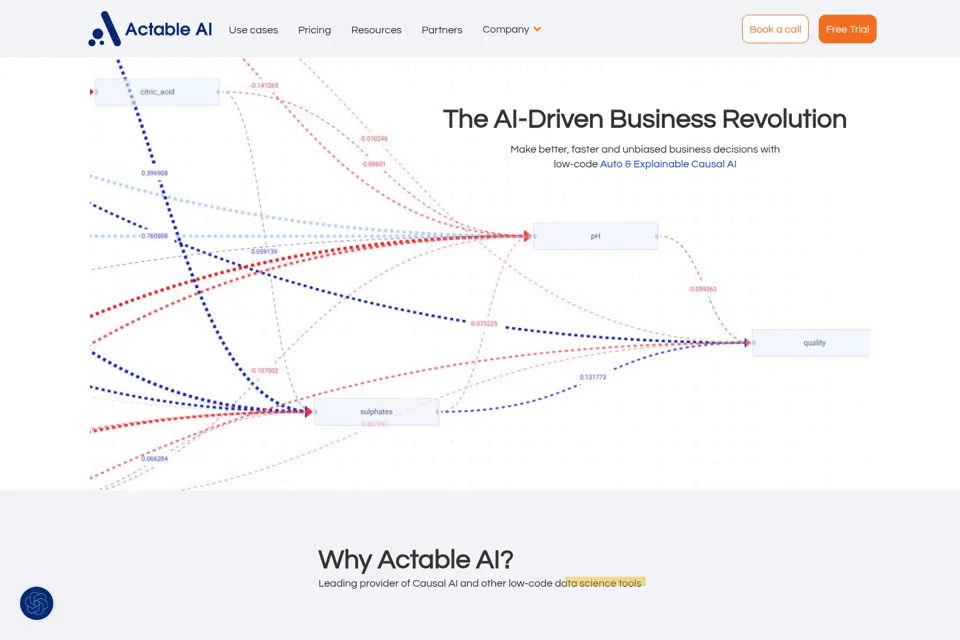This screenshot has width=960, height=640.
Task: Click the red arrowhead entering sulphates node
Action: pos(309,412)
